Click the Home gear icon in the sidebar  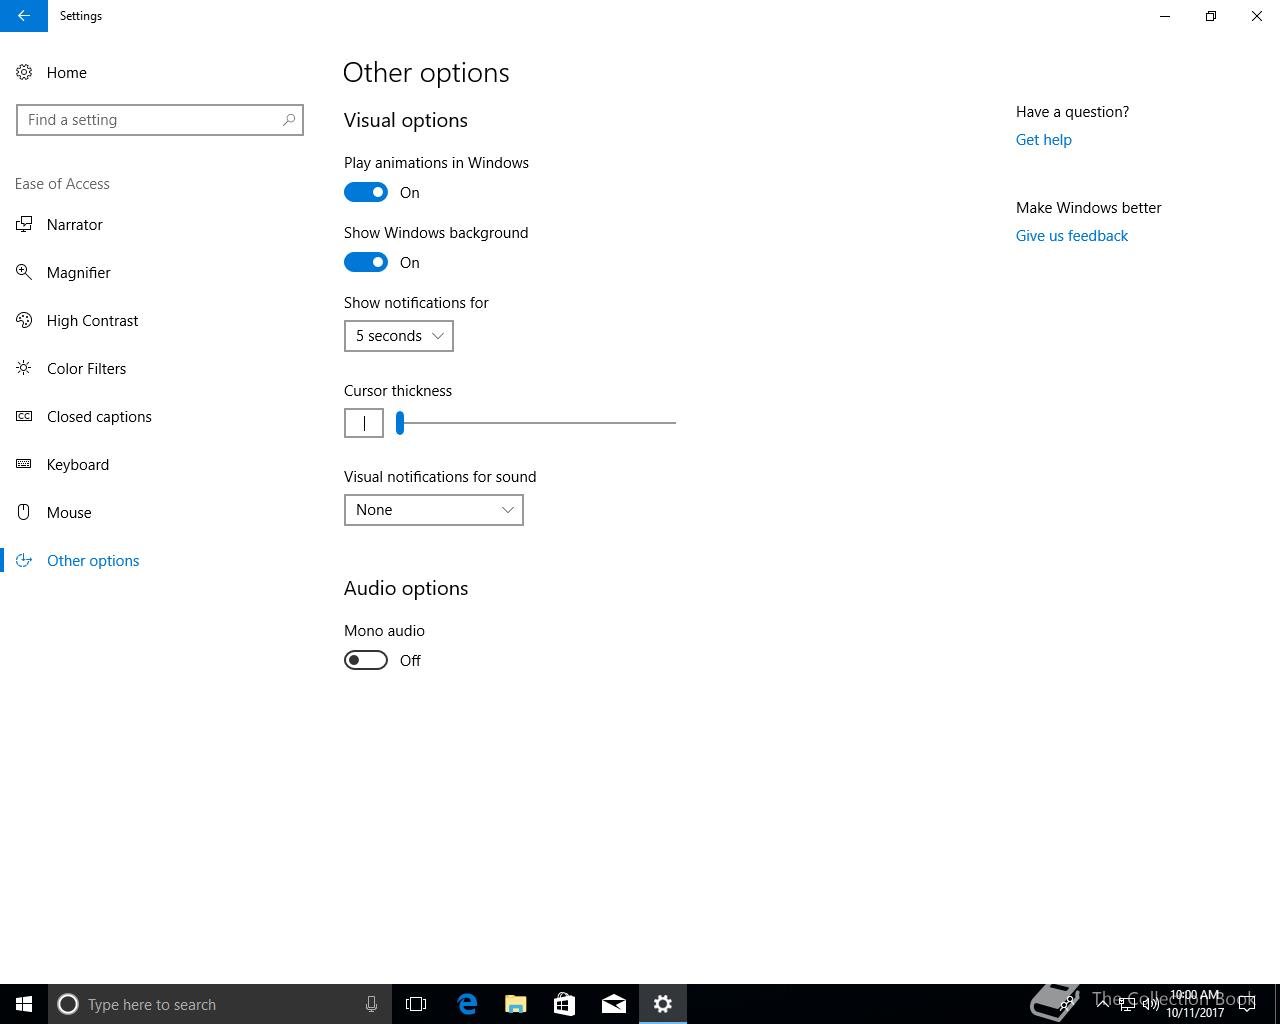(24, 73)
